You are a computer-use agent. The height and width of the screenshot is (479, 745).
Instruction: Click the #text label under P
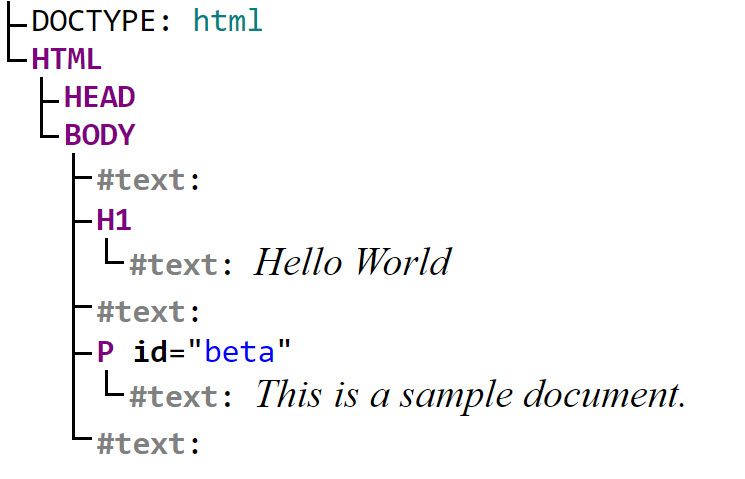coord(181,396)
